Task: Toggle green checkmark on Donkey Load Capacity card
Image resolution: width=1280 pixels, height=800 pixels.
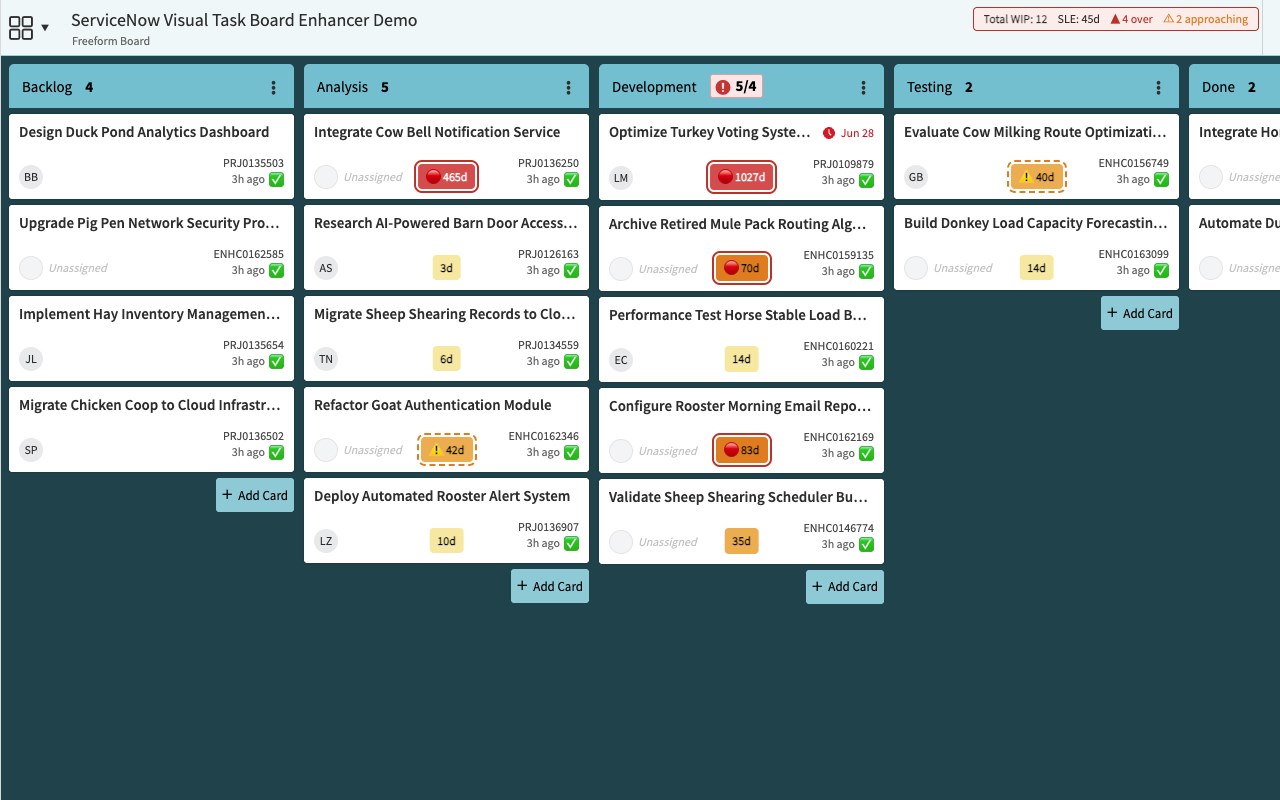Action: (x=1162, y=271)
